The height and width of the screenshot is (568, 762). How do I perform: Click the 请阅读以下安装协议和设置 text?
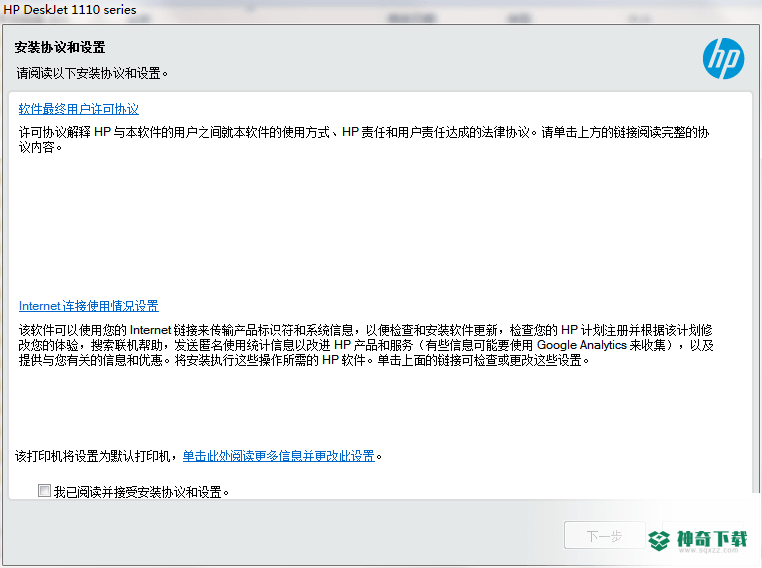[x=92, y=73]
